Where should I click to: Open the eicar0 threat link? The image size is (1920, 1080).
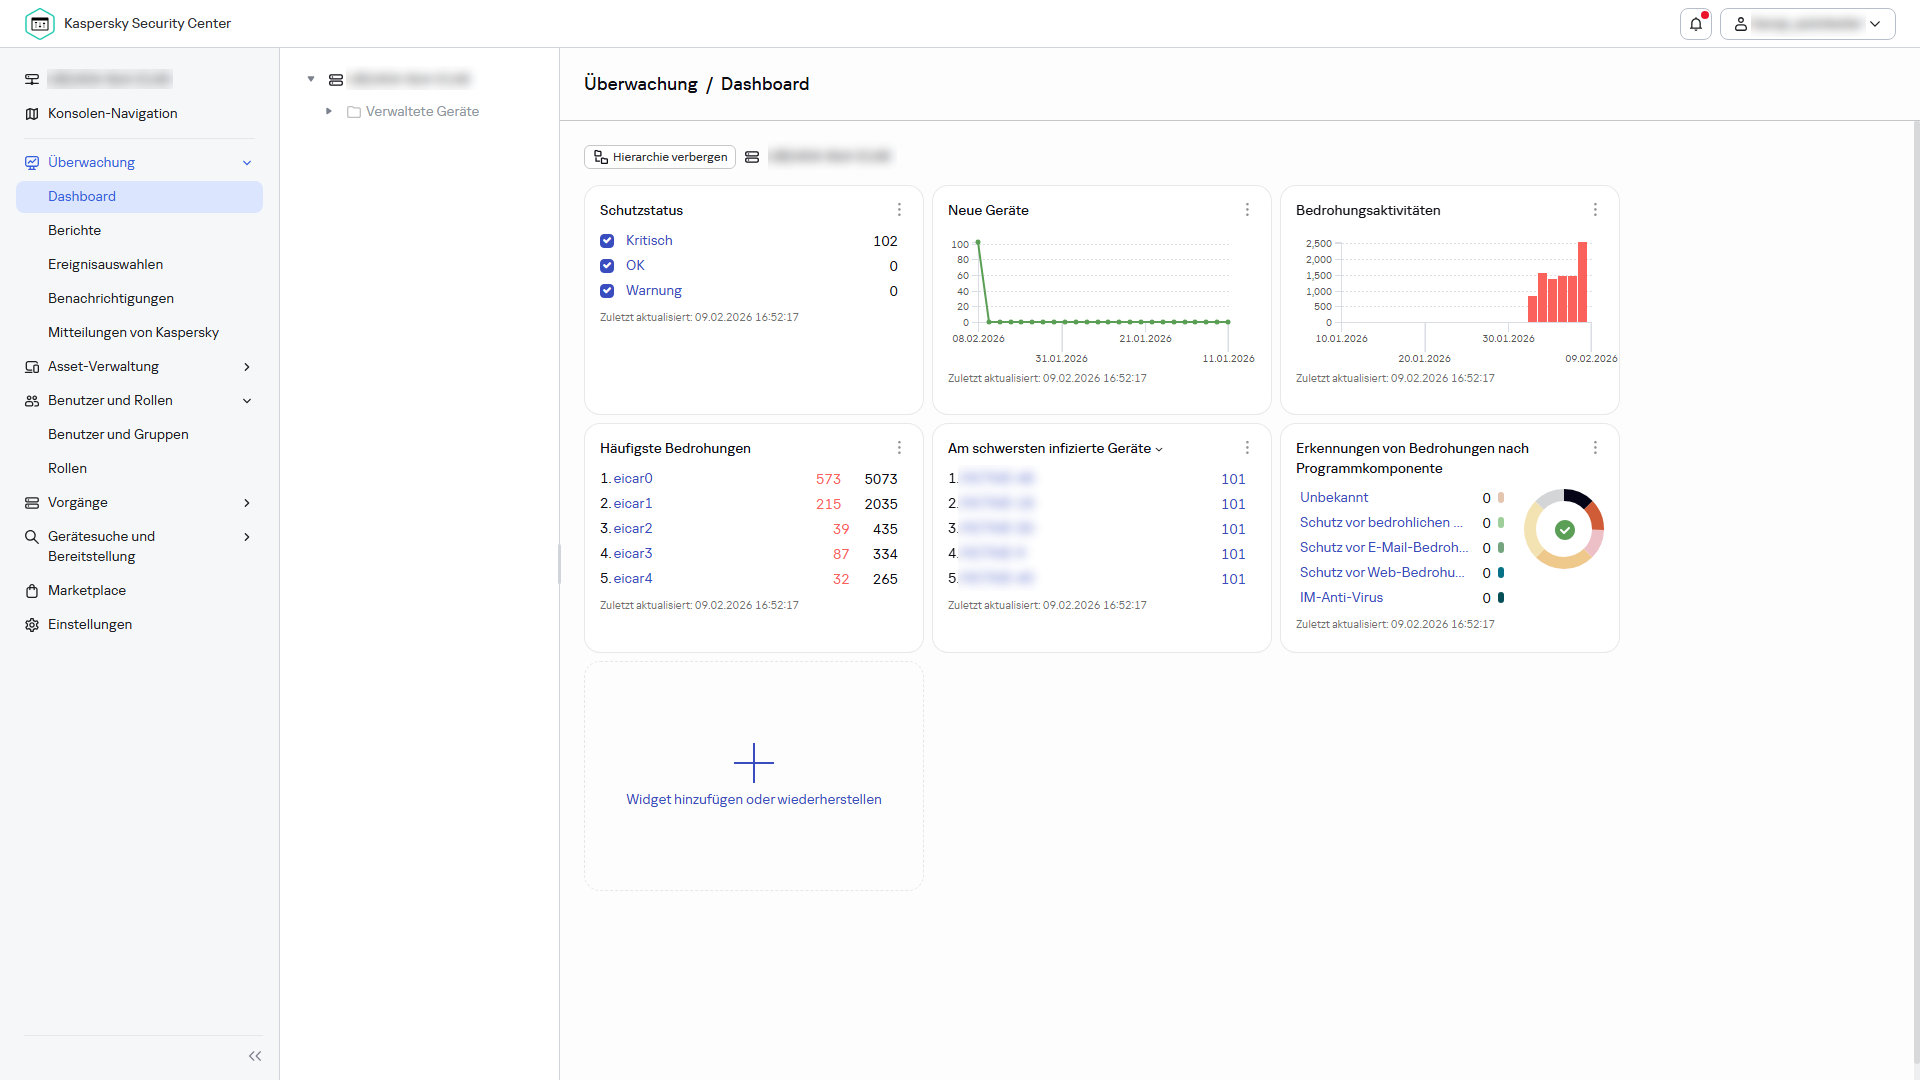633,478
